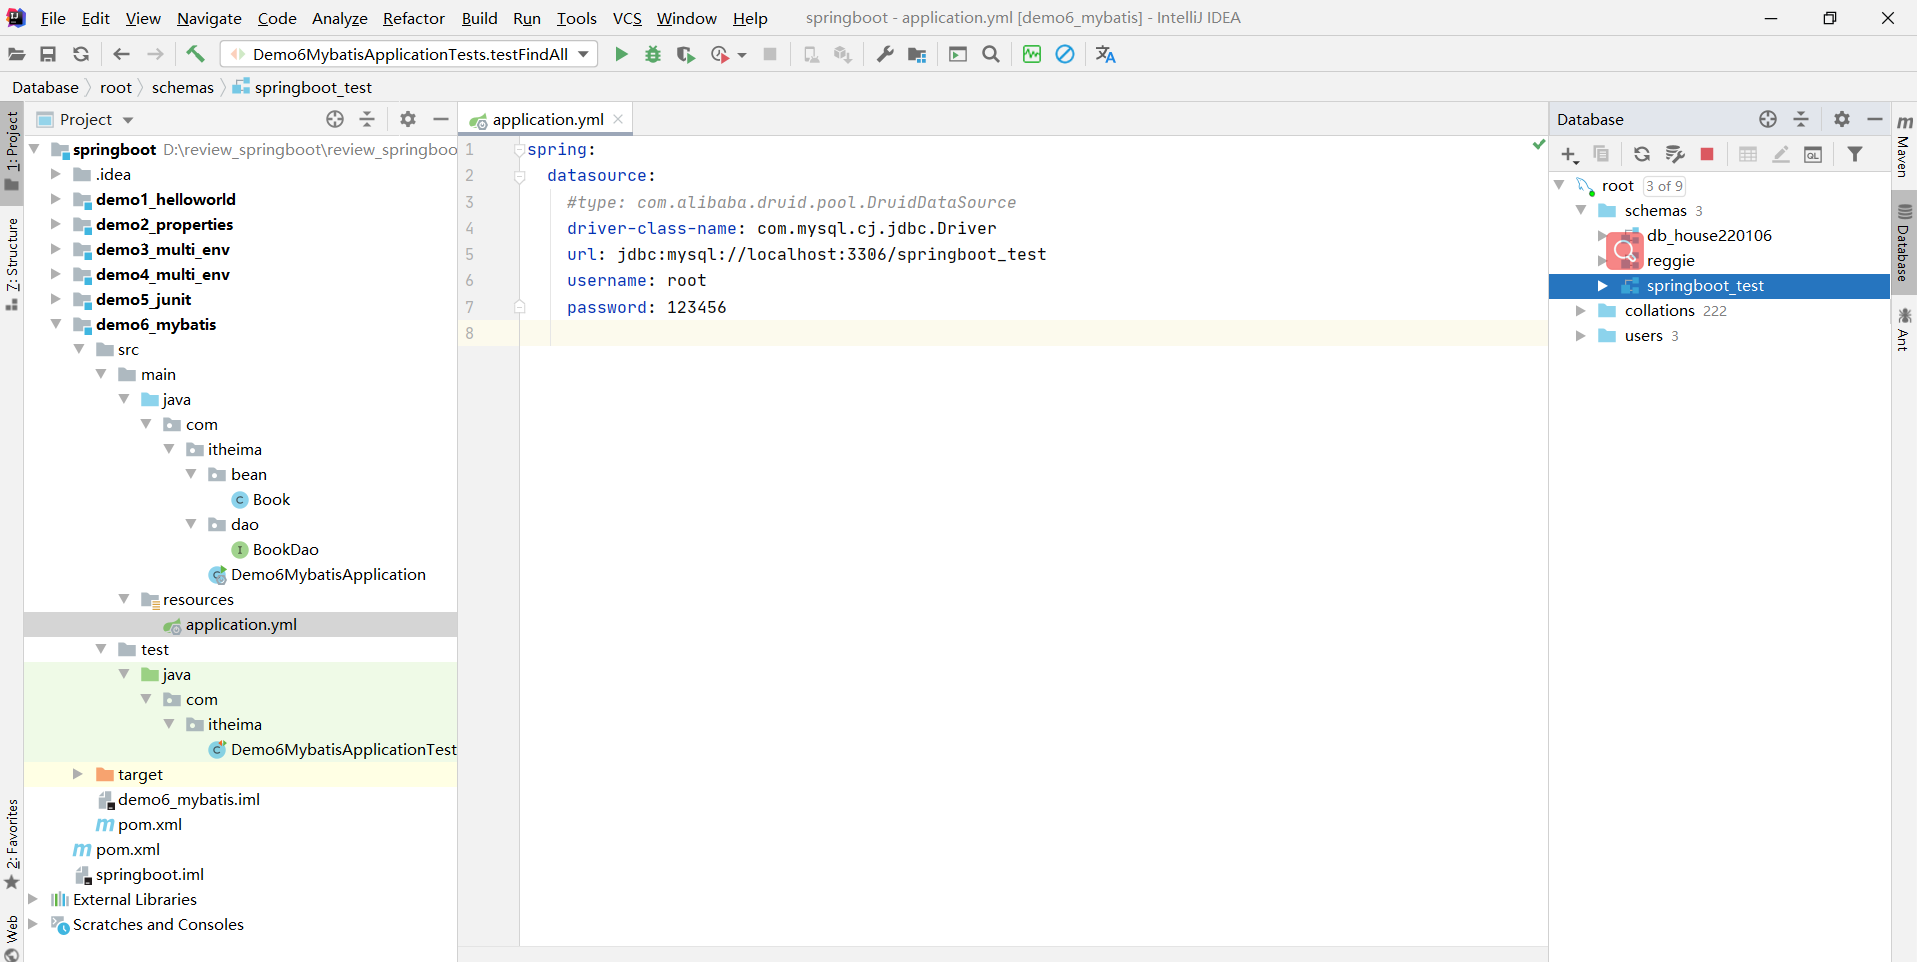
Task: Toggle the Structure tool window on left
Action: [x=12, y=262]
